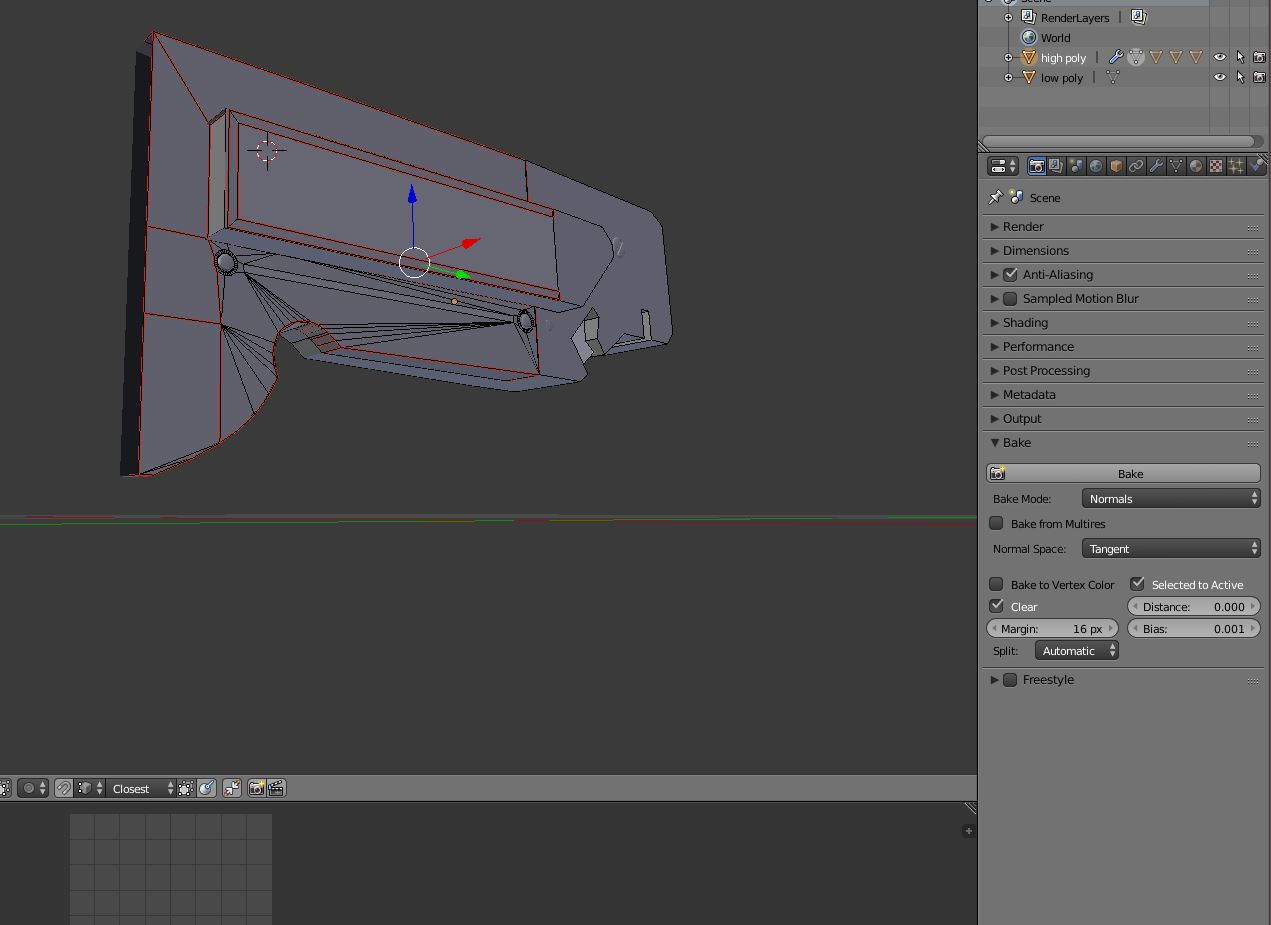Open the Bake Mode Normals dropdown
Viewport: 1271px width, 925px height.
coord(1170,499)
